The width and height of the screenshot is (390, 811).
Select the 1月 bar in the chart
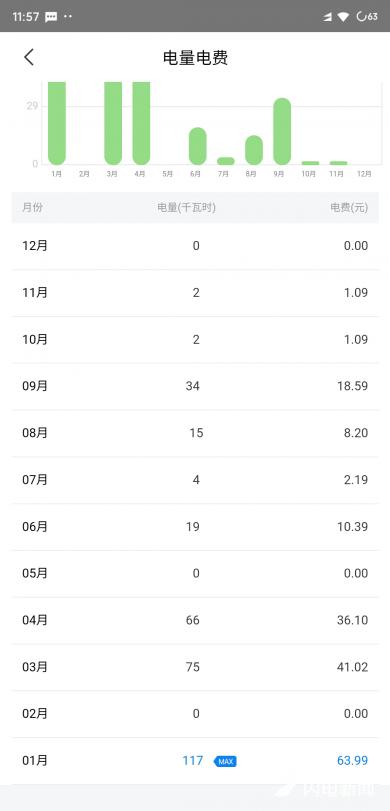[57, 123]
